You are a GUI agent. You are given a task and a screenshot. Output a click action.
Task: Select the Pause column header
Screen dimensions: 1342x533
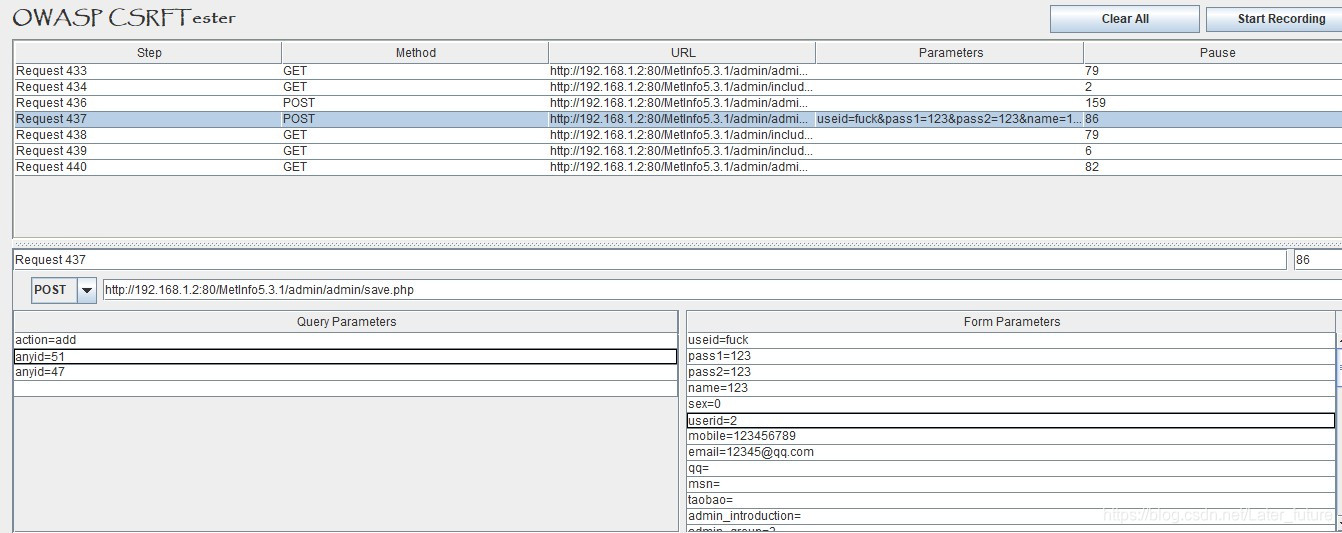(1213, 53)
